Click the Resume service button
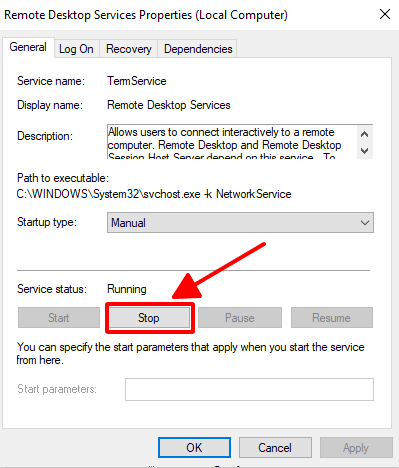 [x=332, y=318]
